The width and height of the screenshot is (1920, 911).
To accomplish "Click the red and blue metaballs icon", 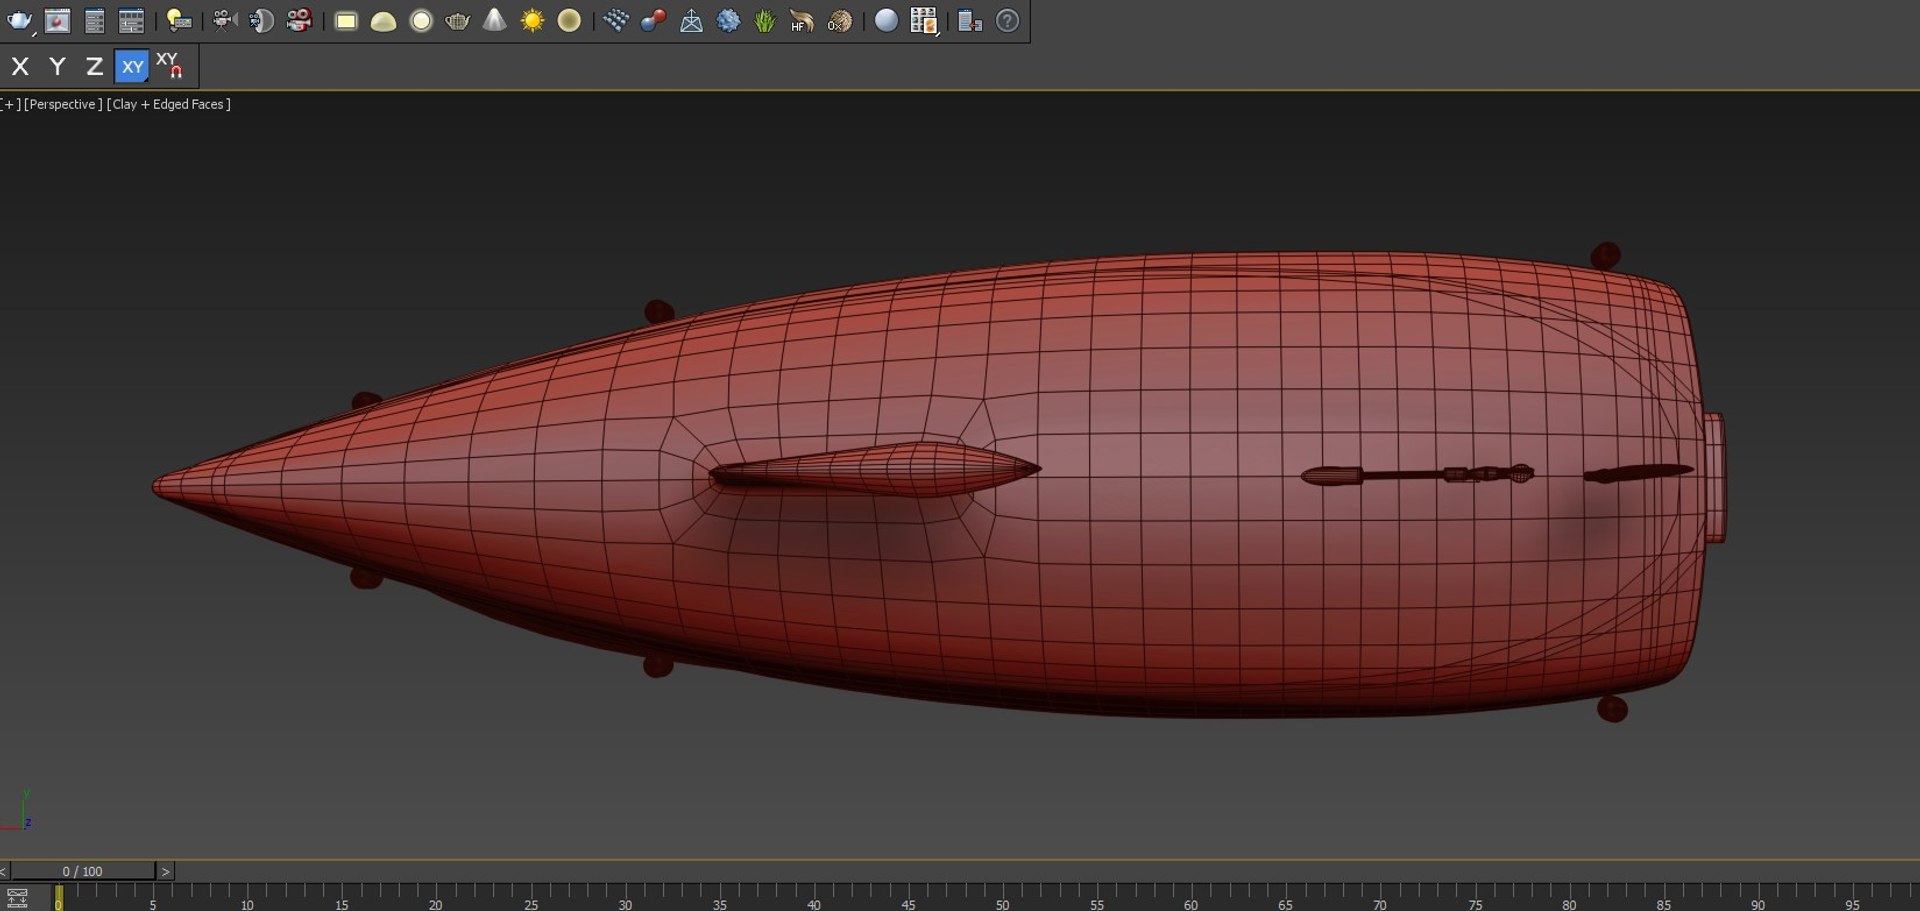I will coord(653,21).
